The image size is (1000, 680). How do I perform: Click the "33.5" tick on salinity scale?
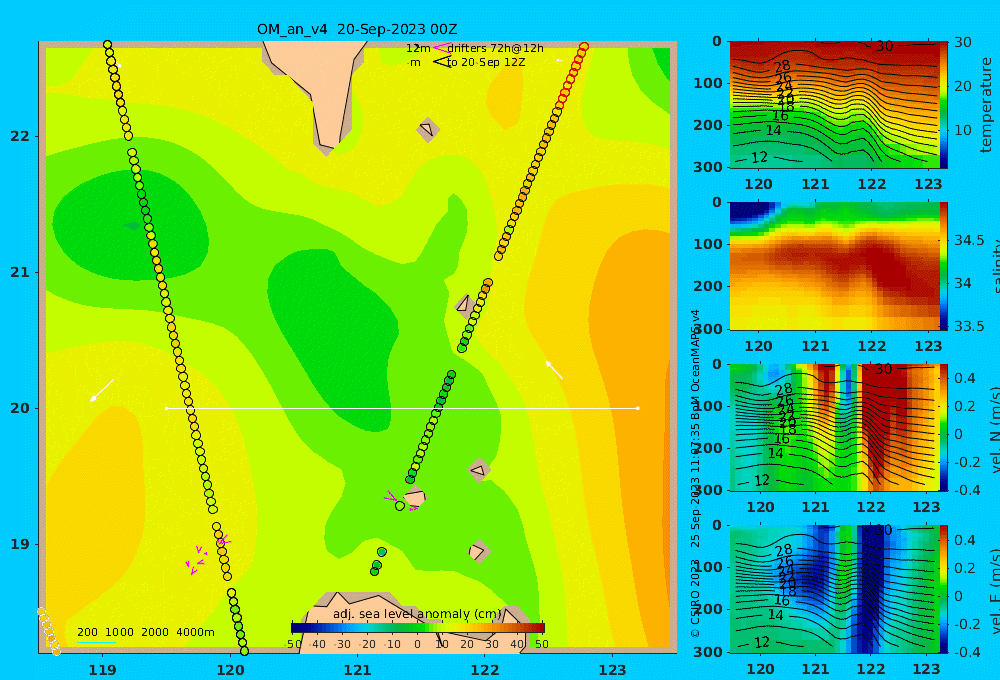click(x=969, y=326)
